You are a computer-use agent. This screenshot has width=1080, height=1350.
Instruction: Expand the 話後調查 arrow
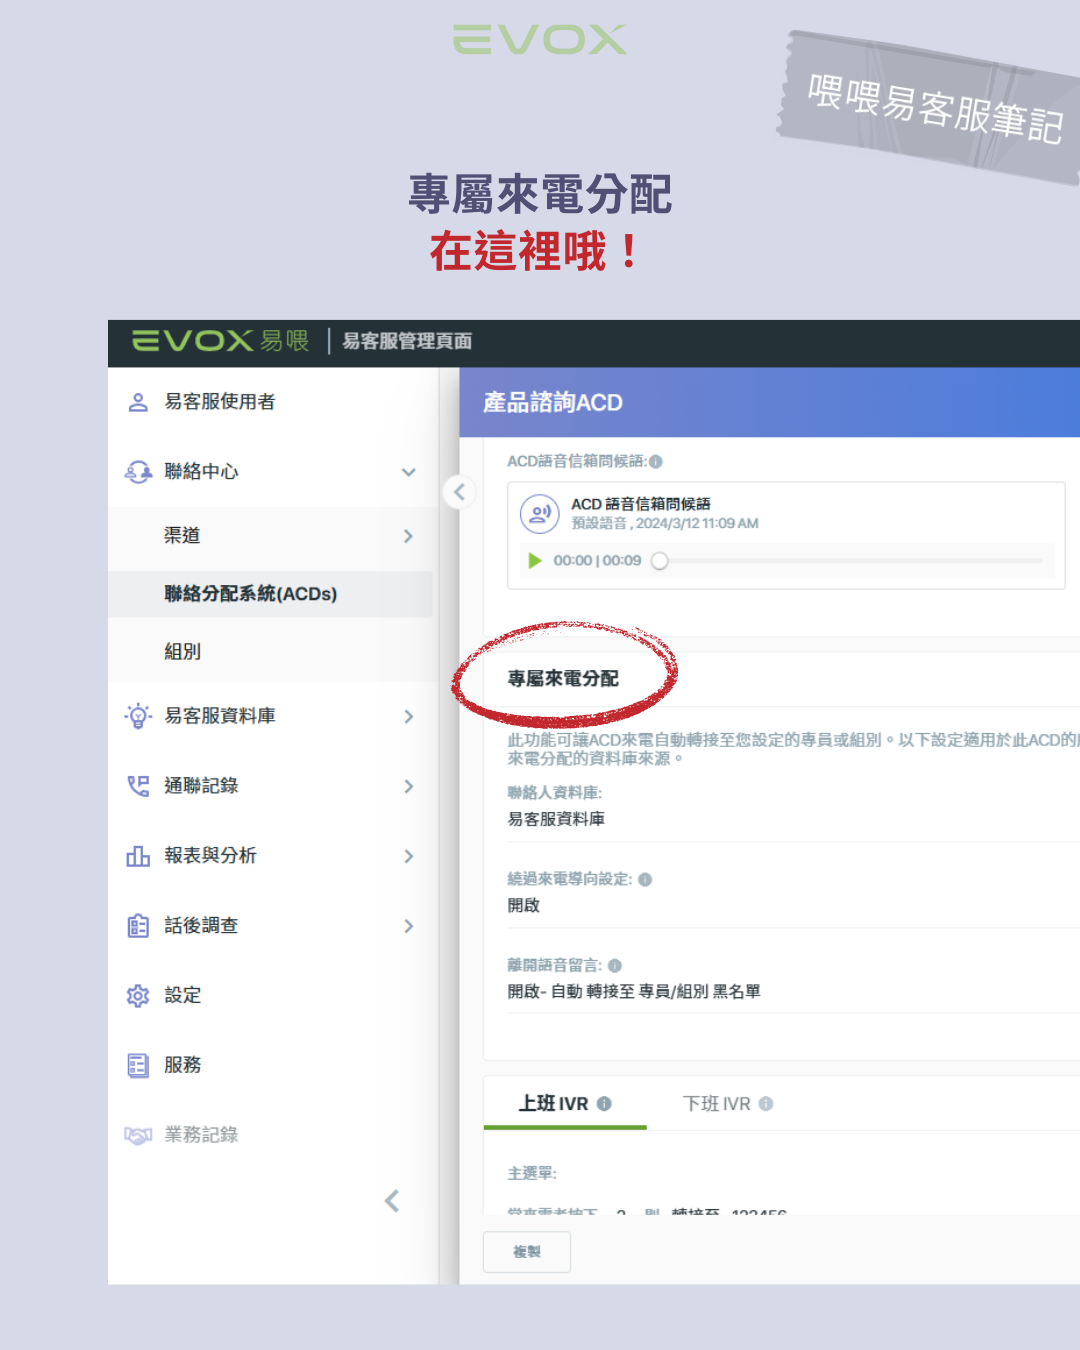click(408, 926)
